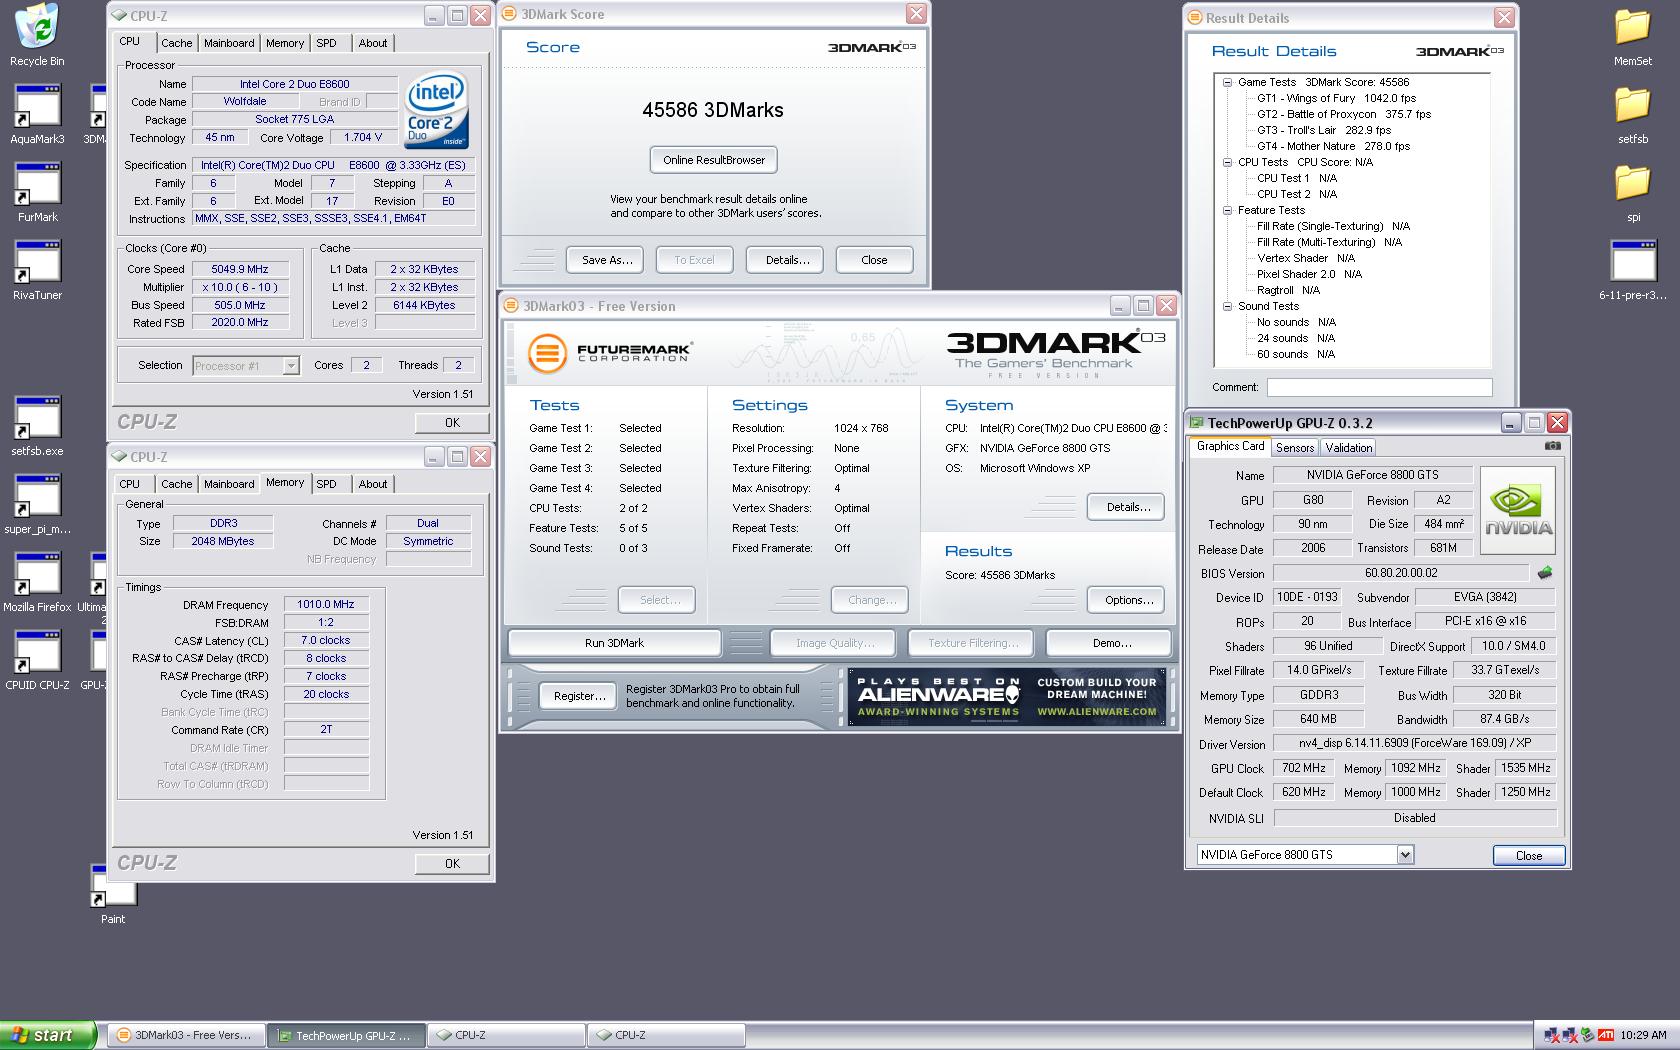Viewport: 1680px width, 1050px height.
Task: Switch to Validation tab in GPU-Z
Action: point(1349,448)
